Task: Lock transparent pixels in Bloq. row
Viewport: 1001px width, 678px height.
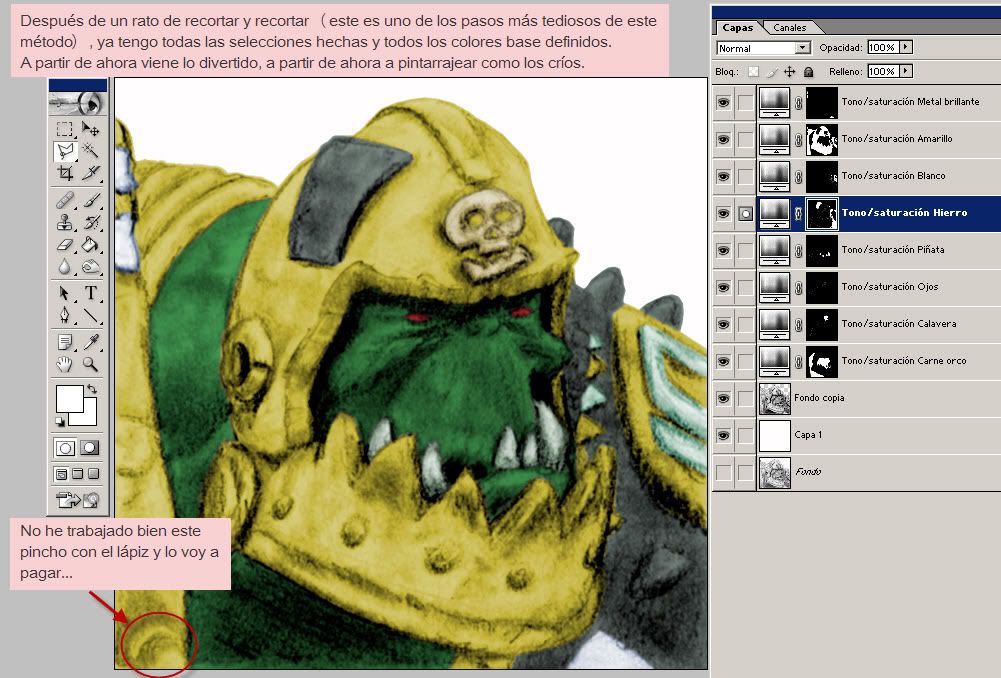Action: pos(754,72)
